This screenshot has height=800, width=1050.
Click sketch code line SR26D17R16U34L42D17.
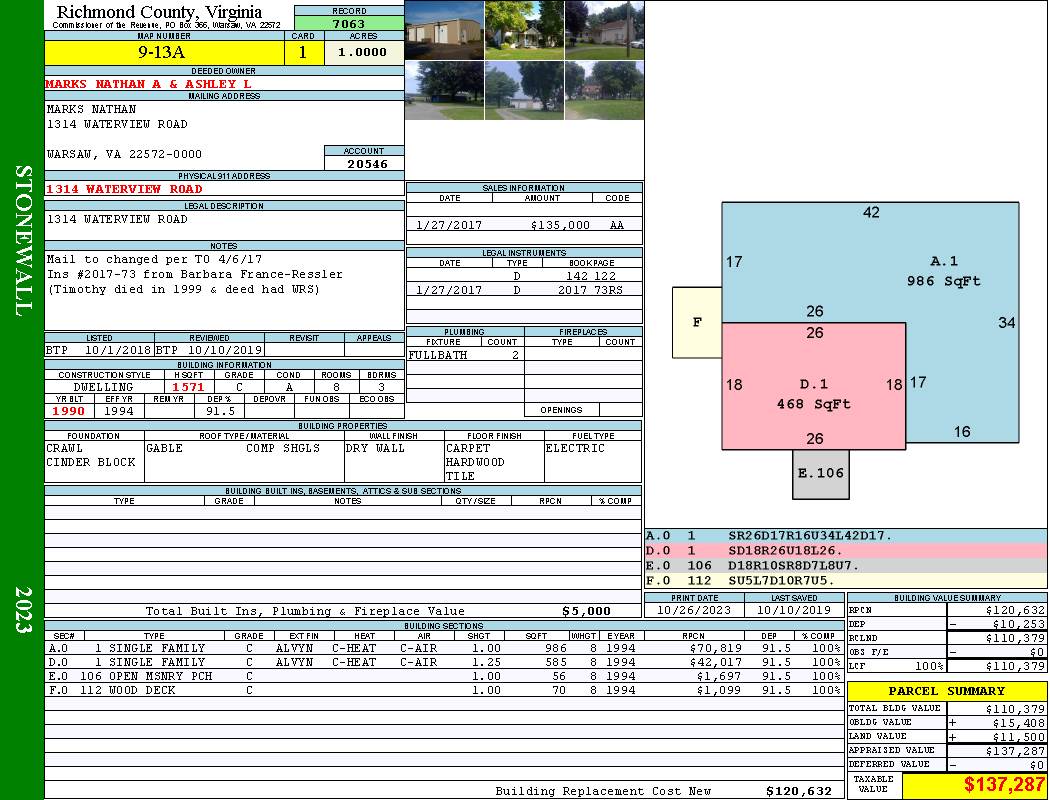coord(810,536)
